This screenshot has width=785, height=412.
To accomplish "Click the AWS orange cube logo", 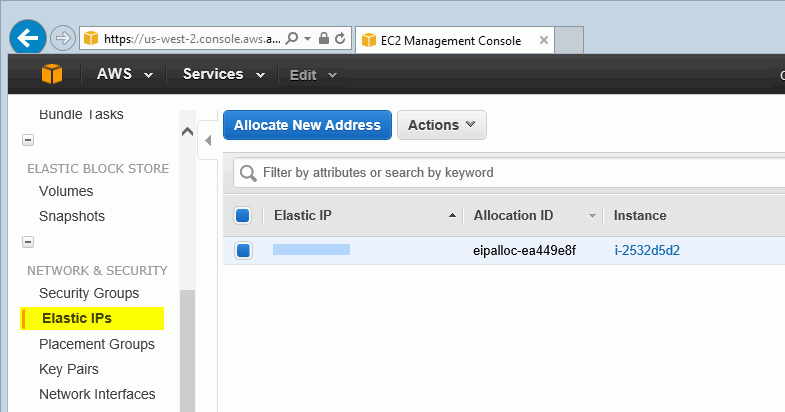I will (x=52, y=74).
